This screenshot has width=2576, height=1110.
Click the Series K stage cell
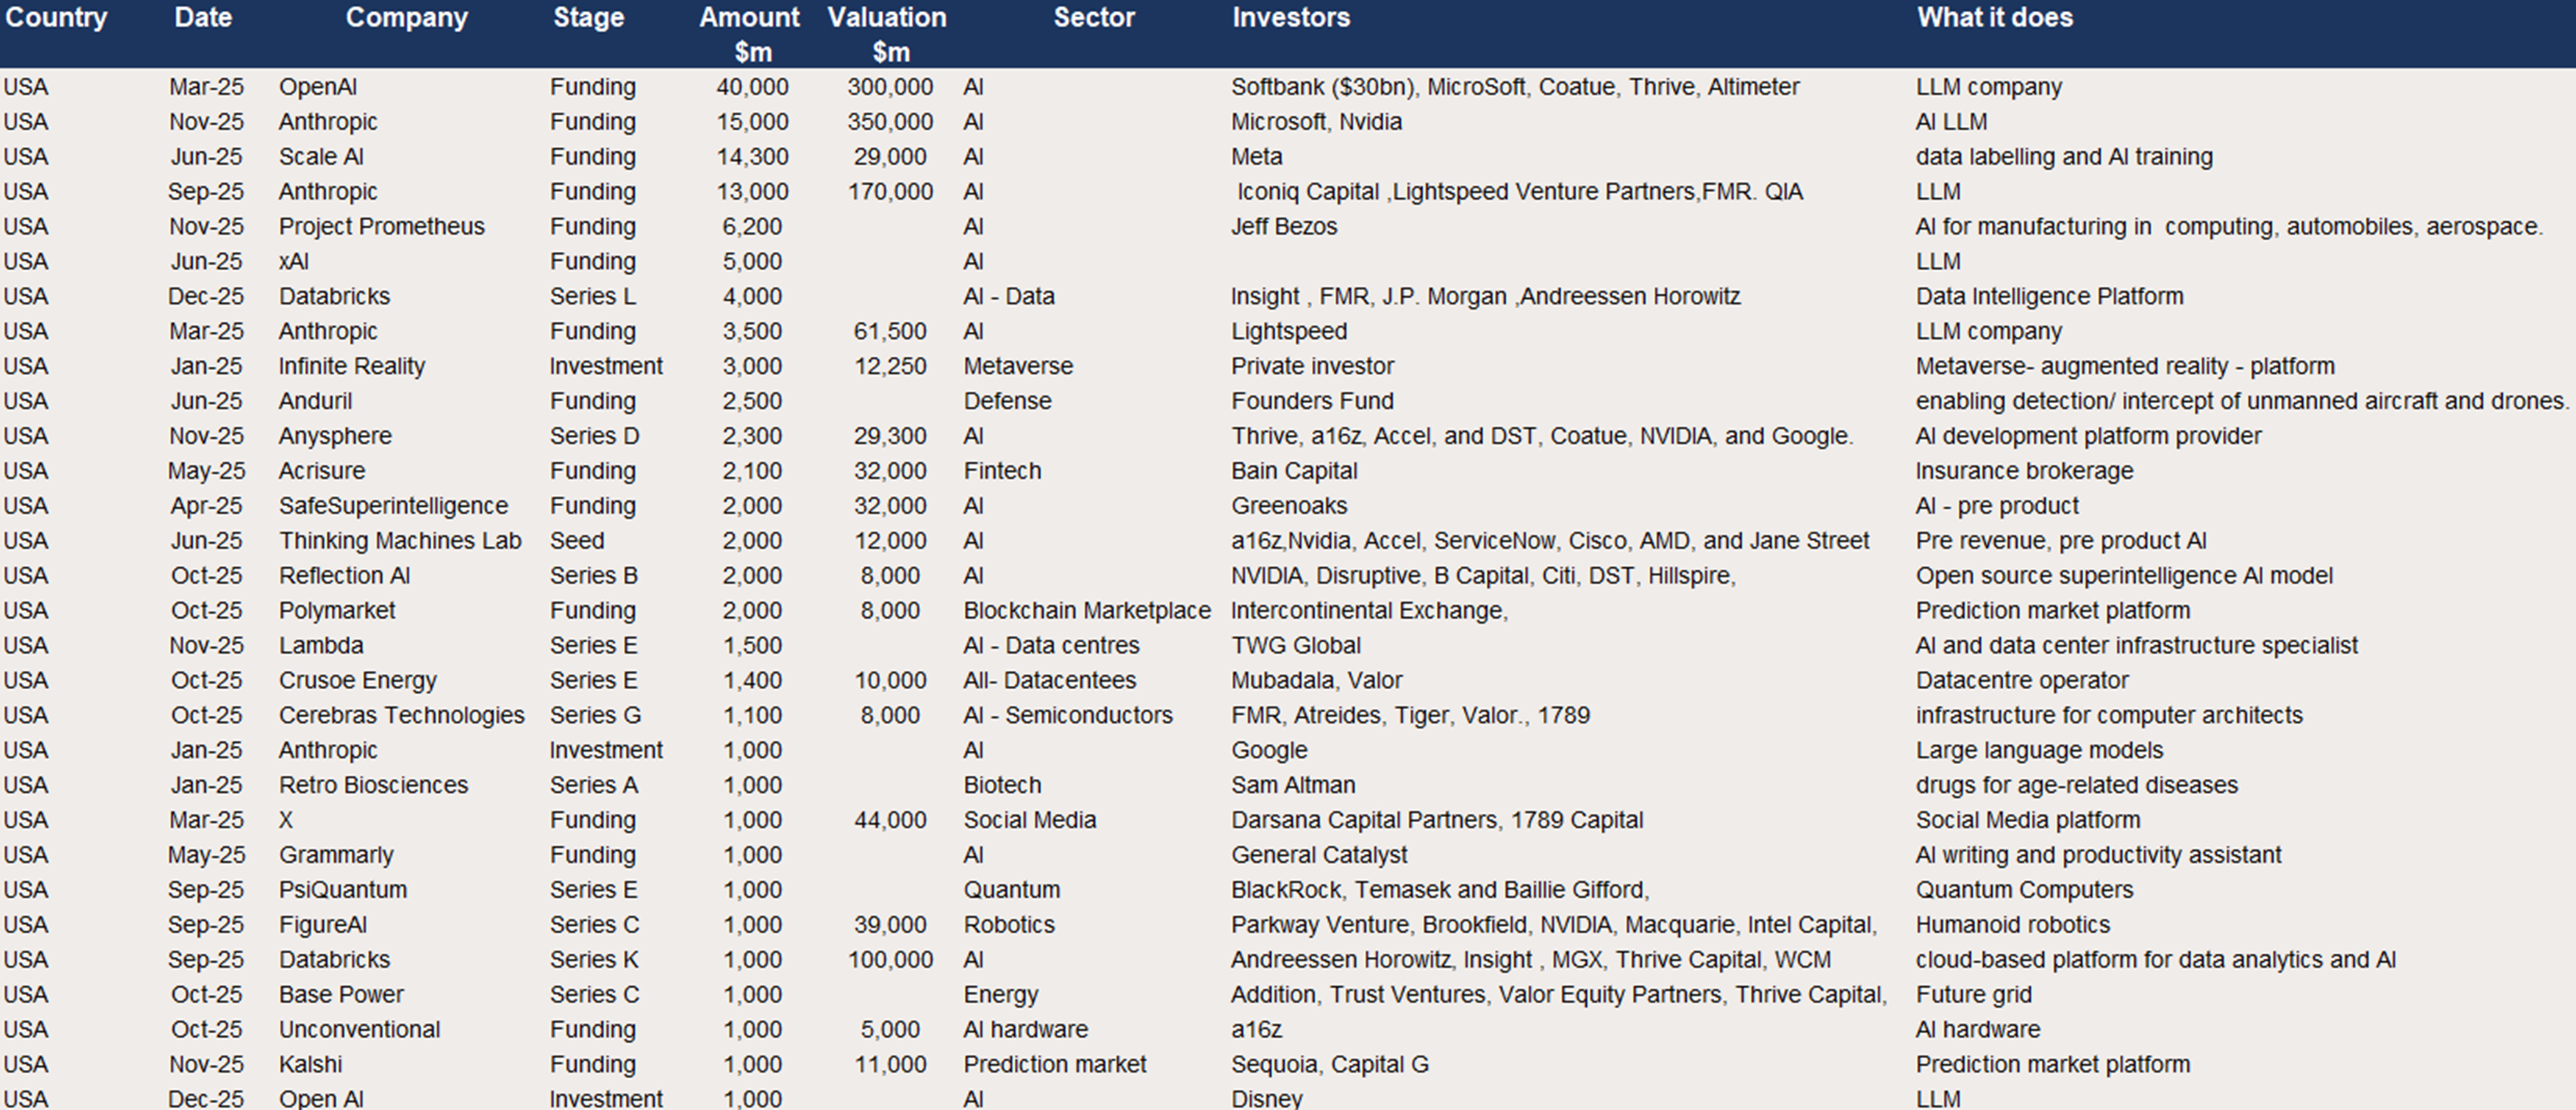coord(594,960)
